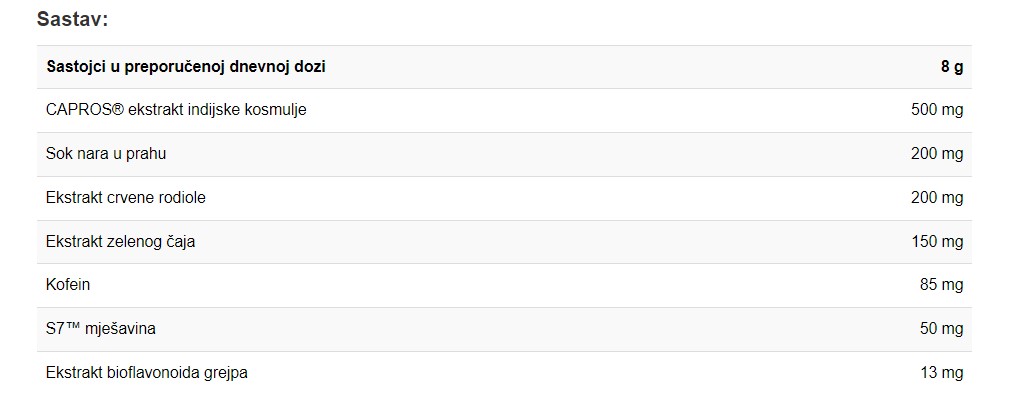This screenshot has height=403, width=1010.
Task: Click the Sastav heading
Action: point(72,19)
